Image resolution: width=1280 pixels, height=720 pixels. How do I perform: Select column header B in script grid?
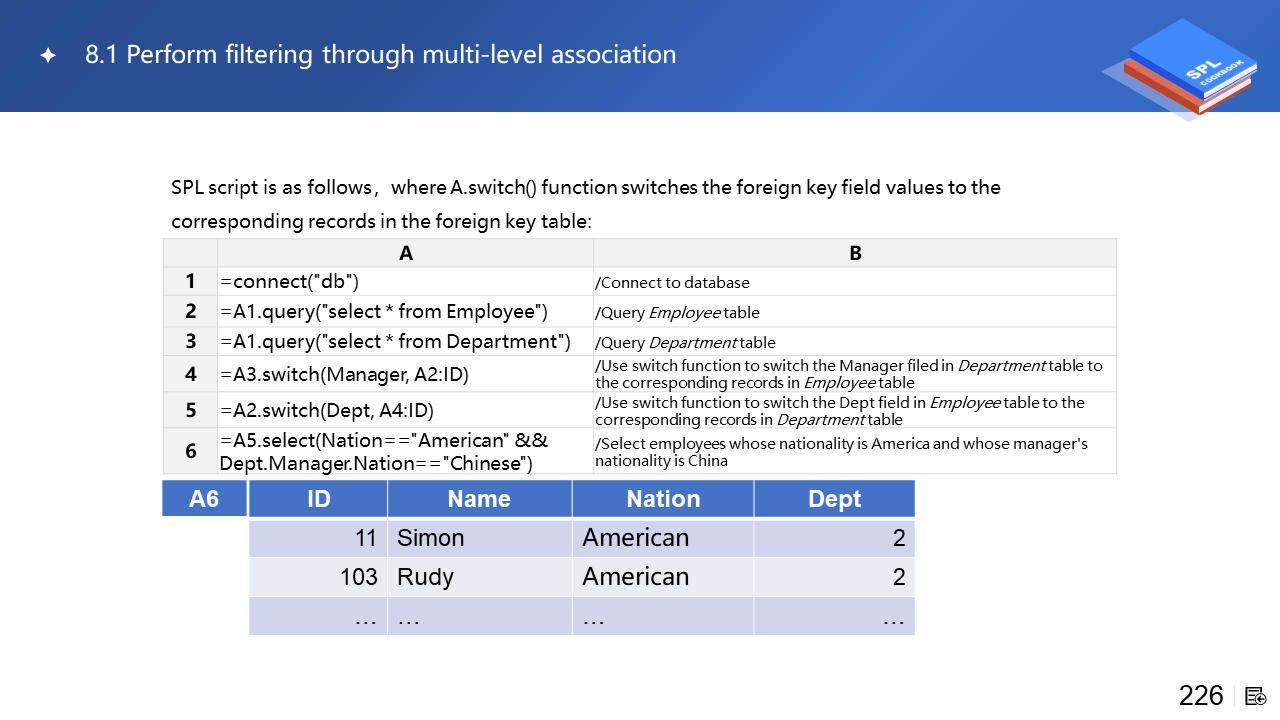[855, 254]
